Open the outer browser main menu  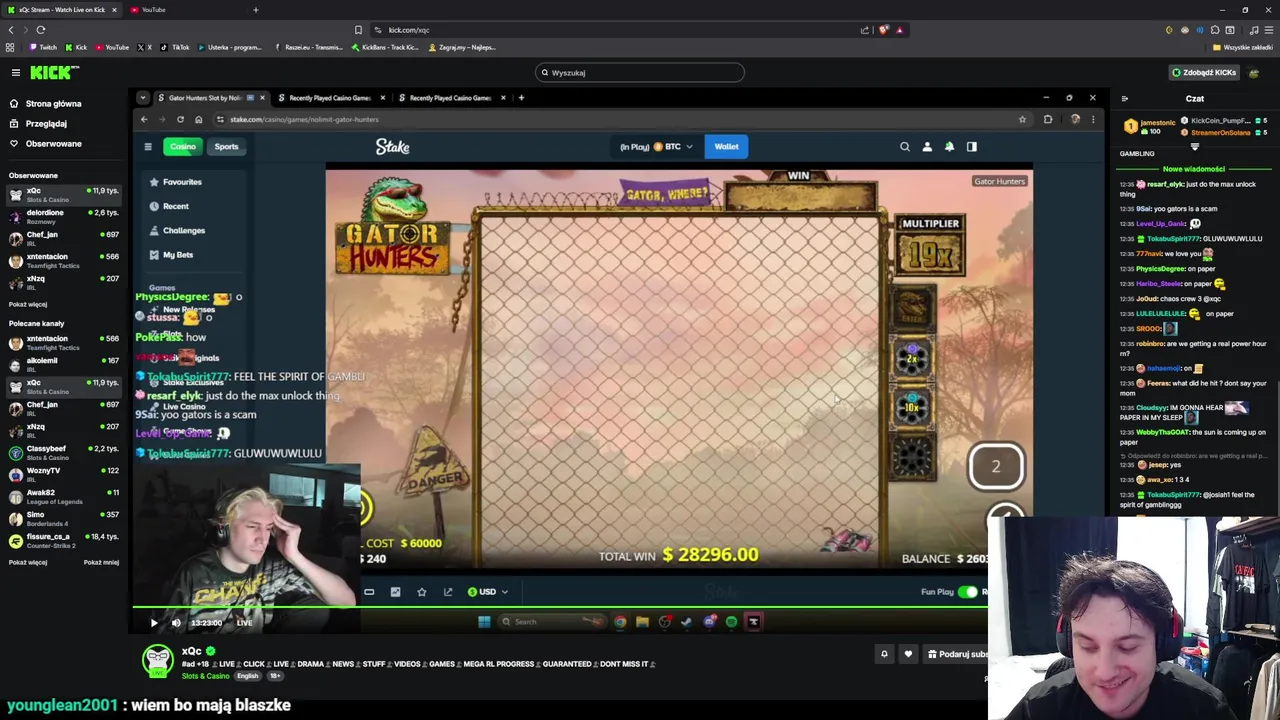point(1267,30)
